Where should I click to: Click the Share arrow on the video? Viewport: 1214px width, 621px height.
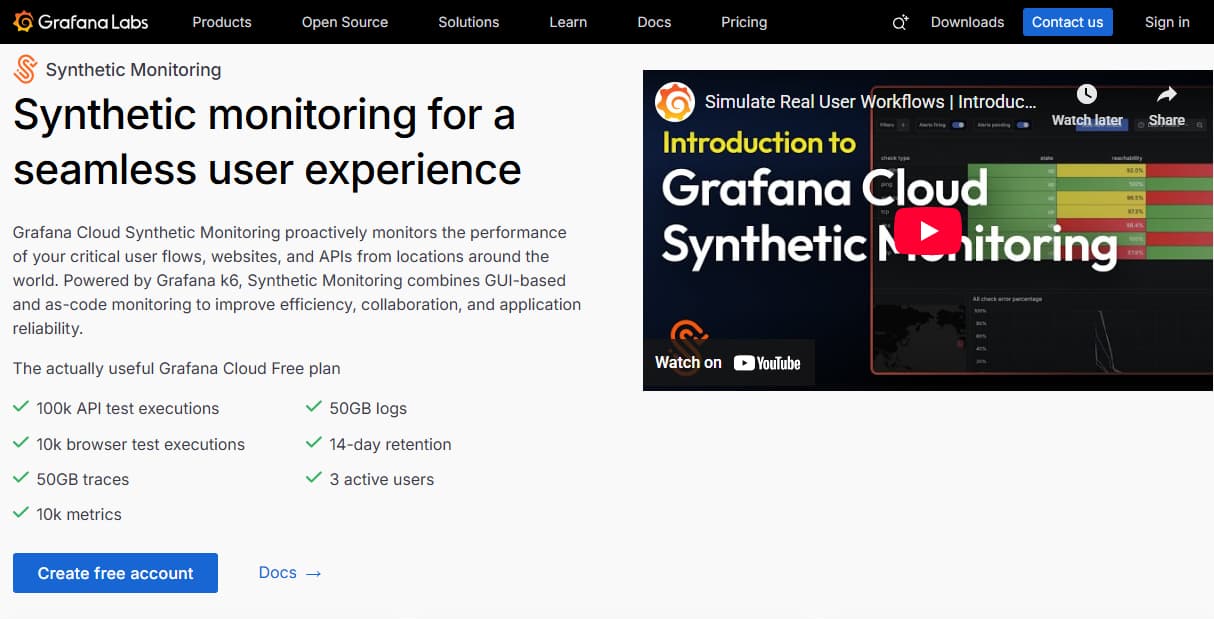pos(1164,94)
